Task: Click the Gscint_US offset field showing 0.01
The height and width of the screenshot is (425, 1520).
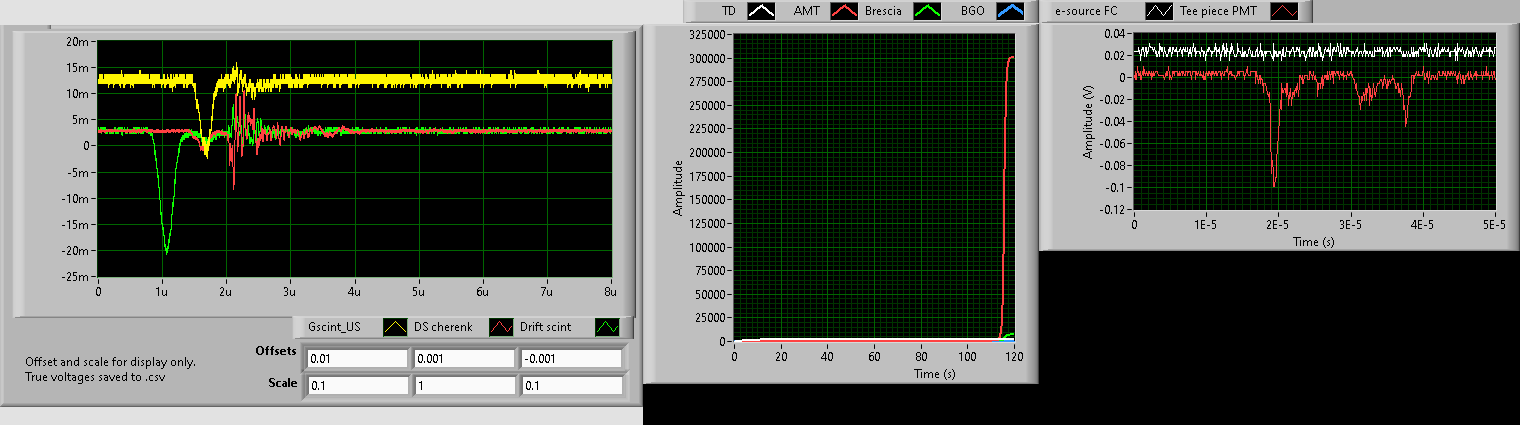Action: point(357,358)
